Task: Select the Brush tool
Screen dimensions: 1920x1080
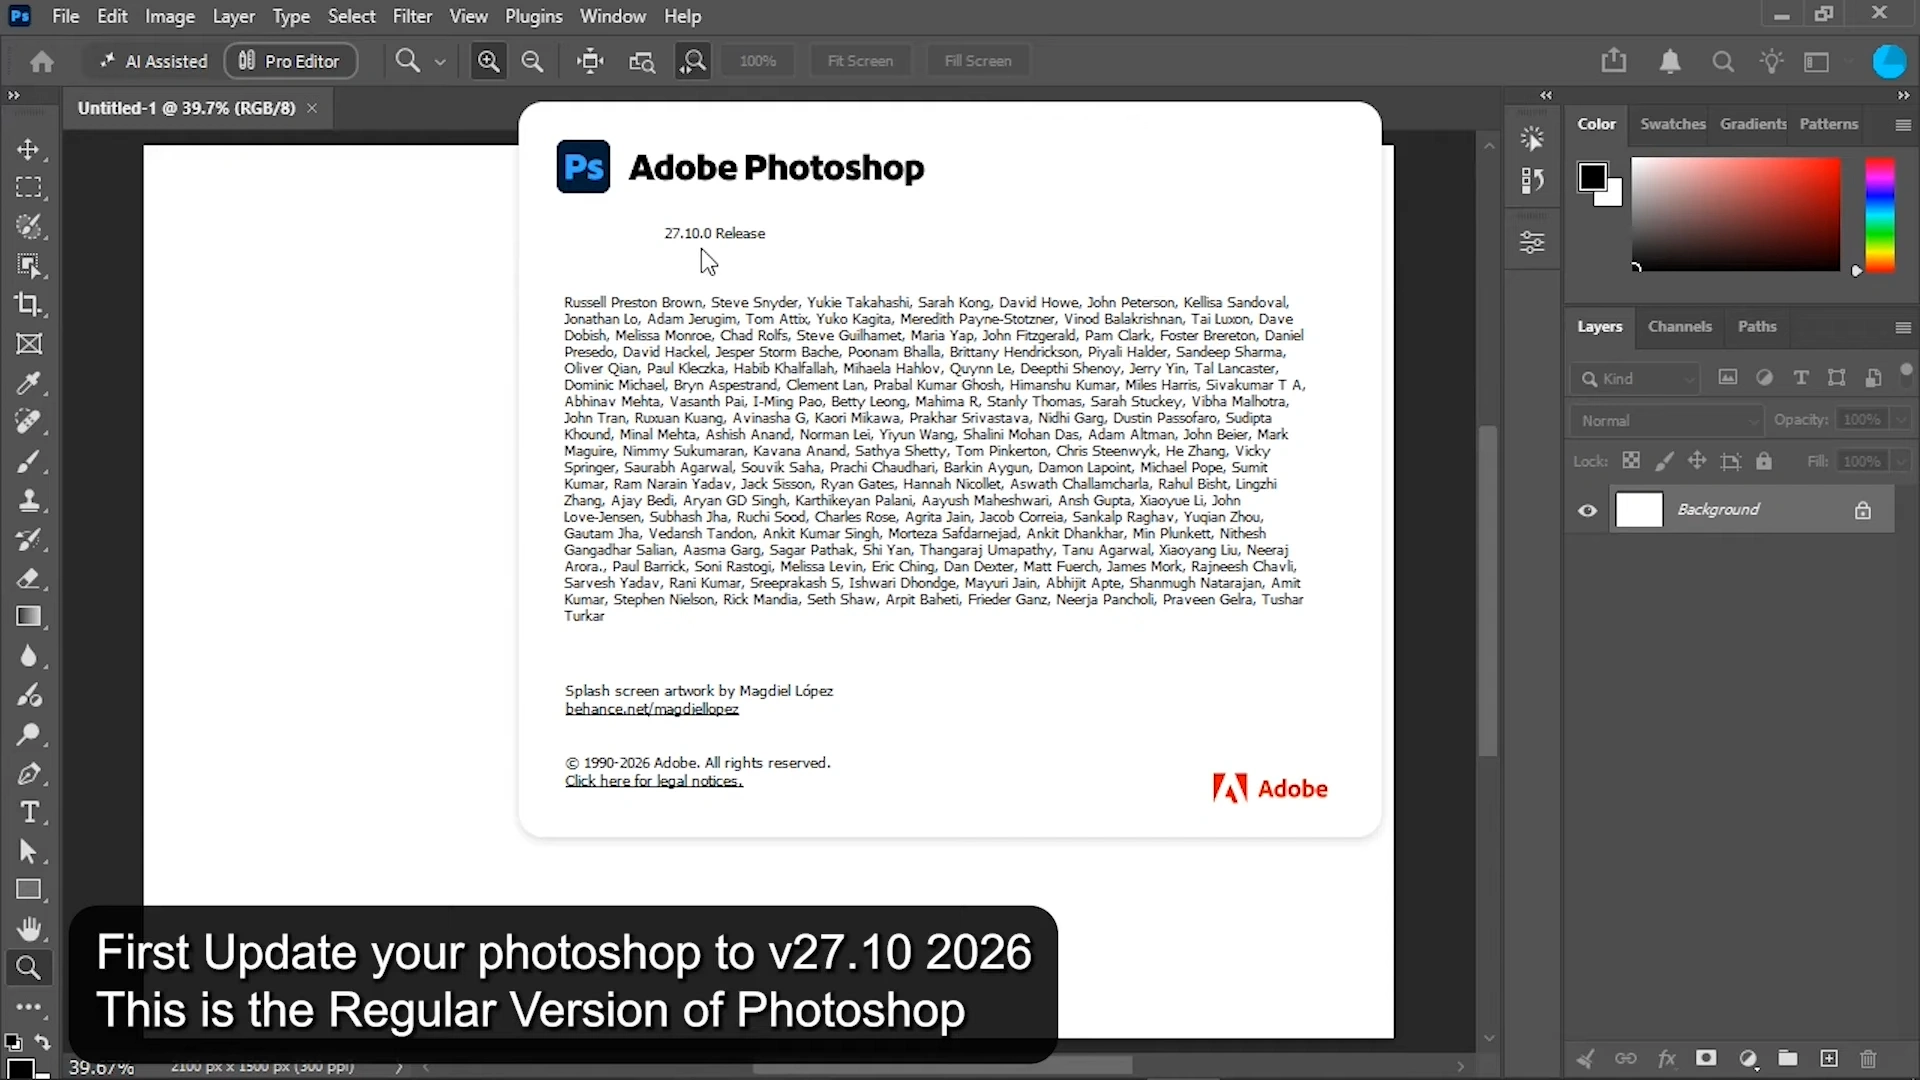Action: pos(28,461)
